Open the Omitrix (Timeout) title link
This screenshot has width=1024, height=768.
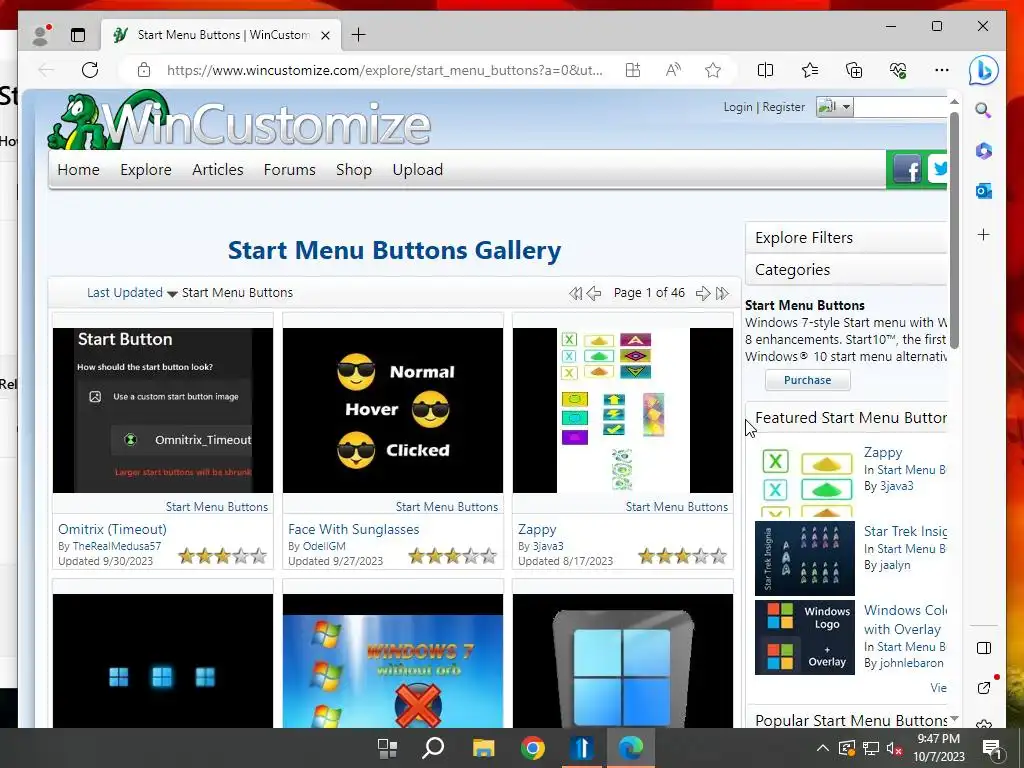pyautogui.click(x=112, y=529)
